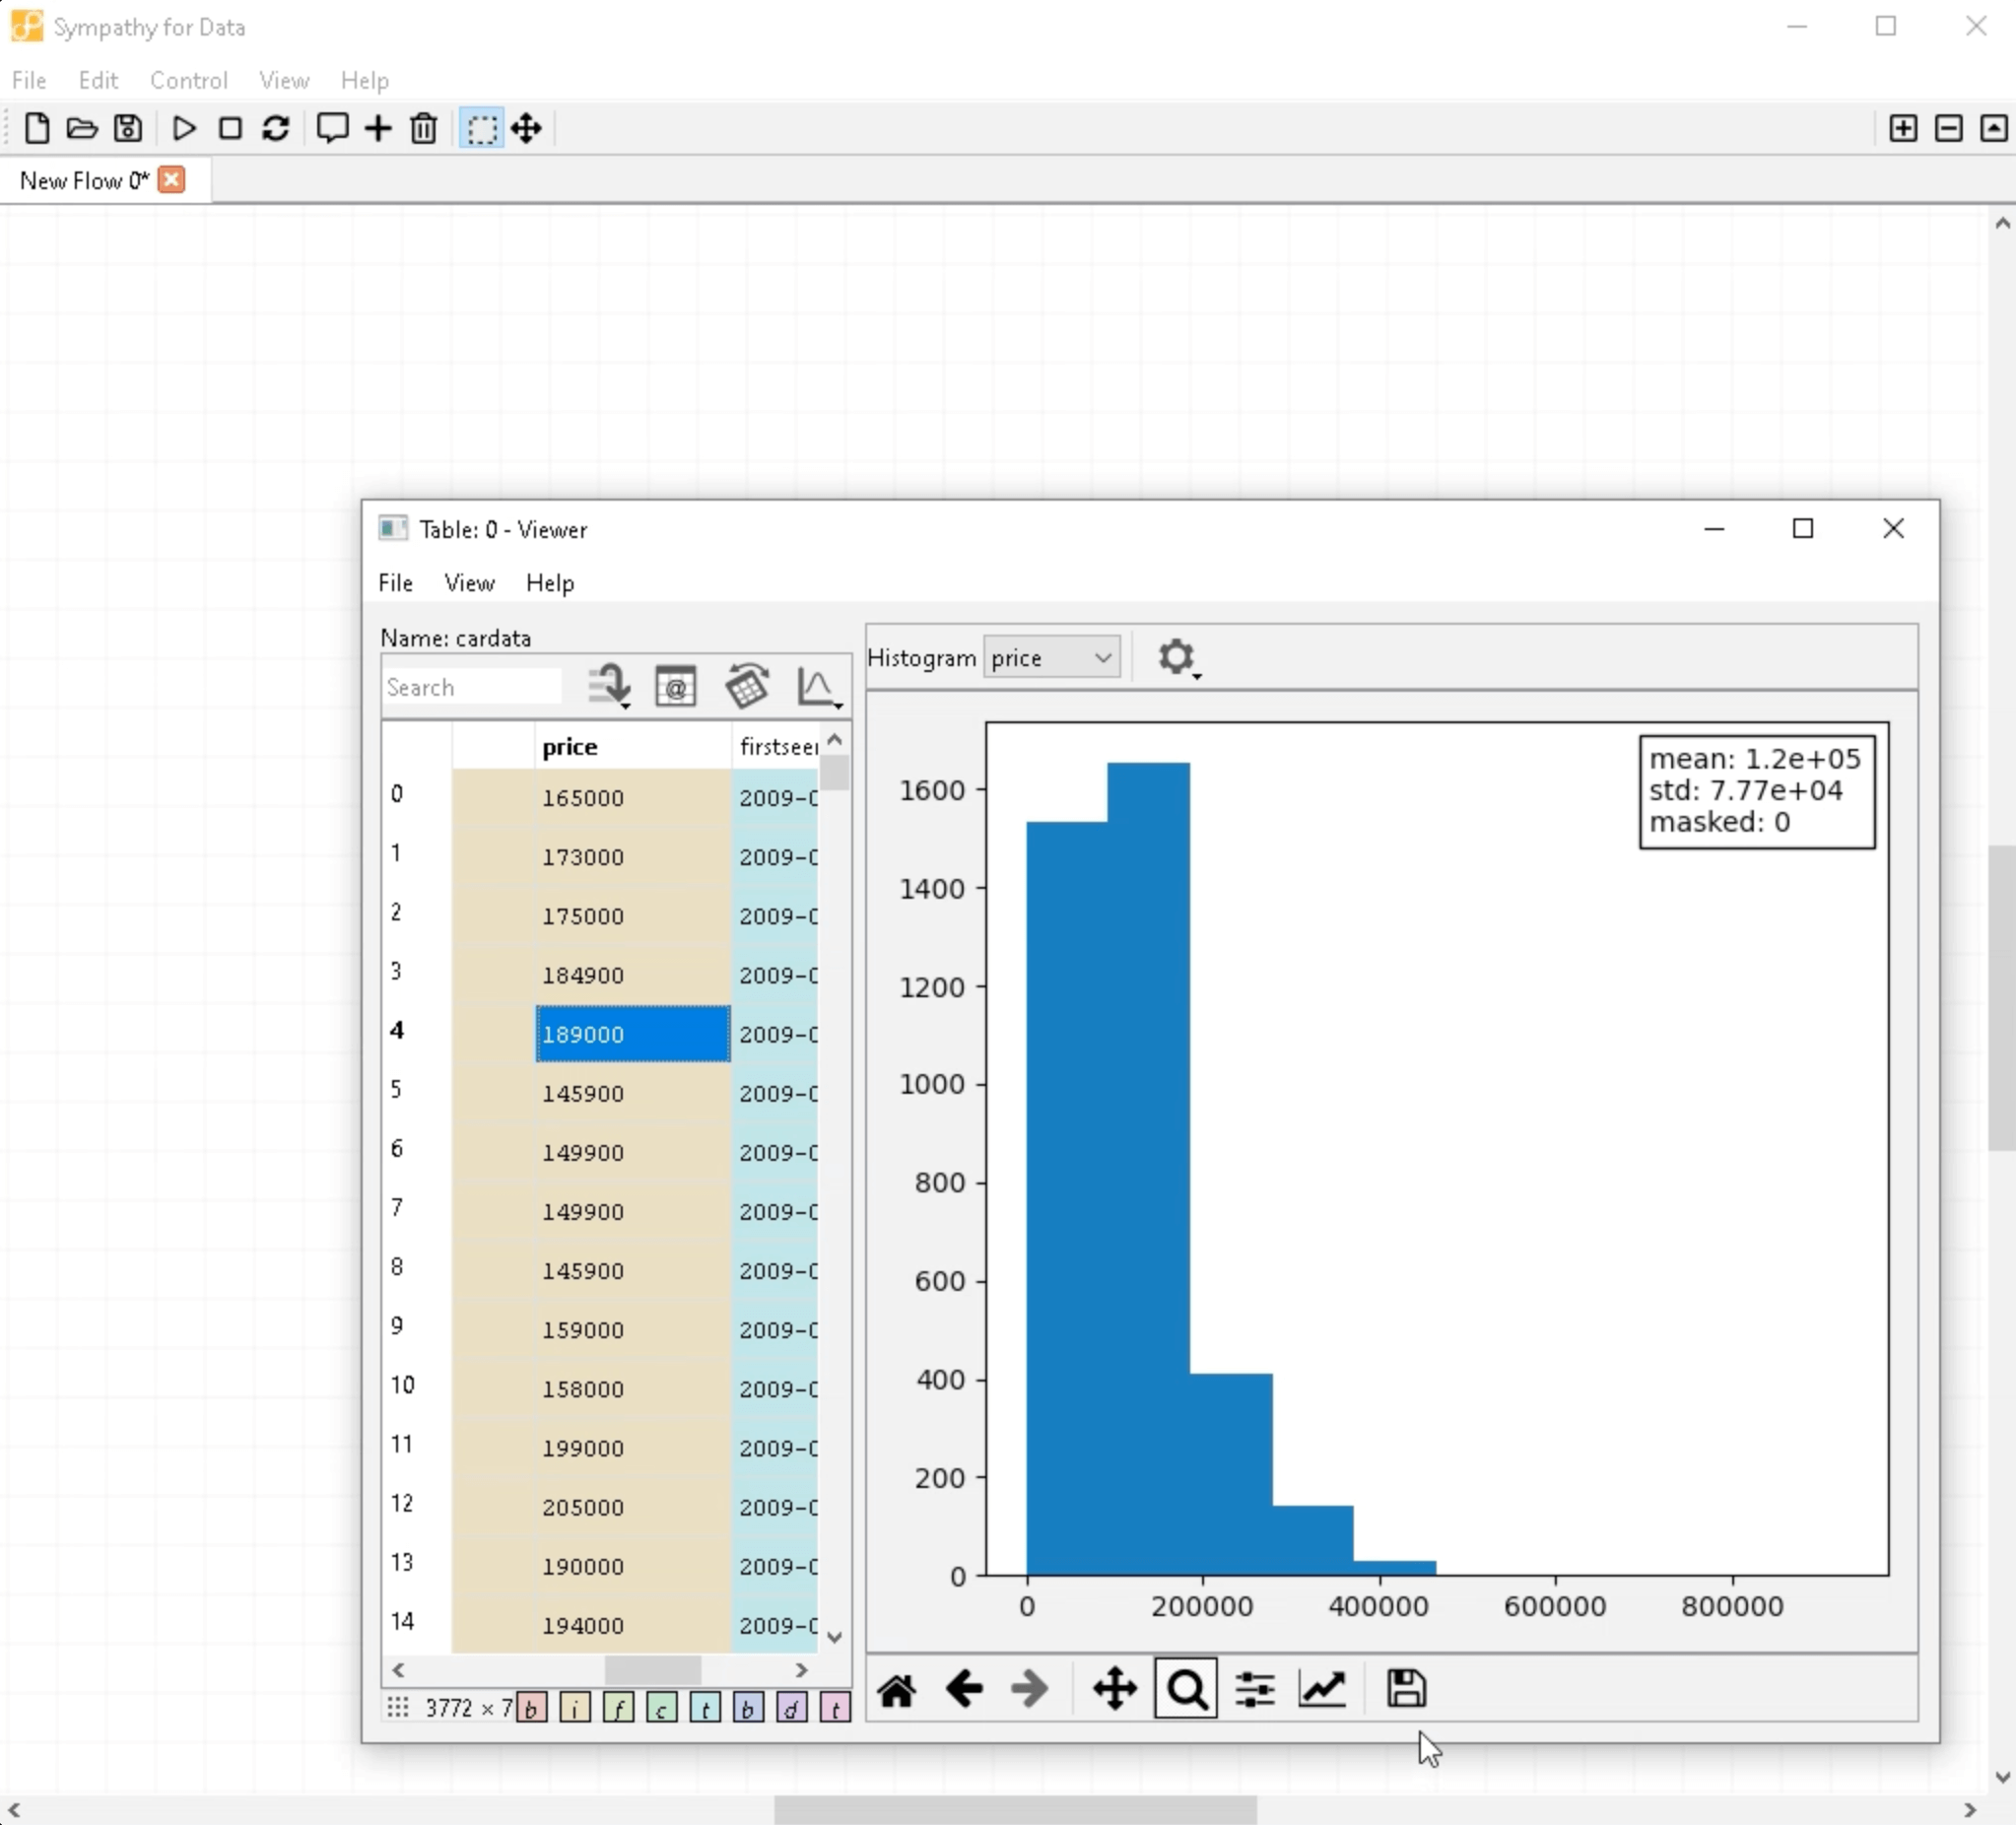Select the 199000 price cell
This screenshot has height=1825, width=2016.
click(633, 1448)
